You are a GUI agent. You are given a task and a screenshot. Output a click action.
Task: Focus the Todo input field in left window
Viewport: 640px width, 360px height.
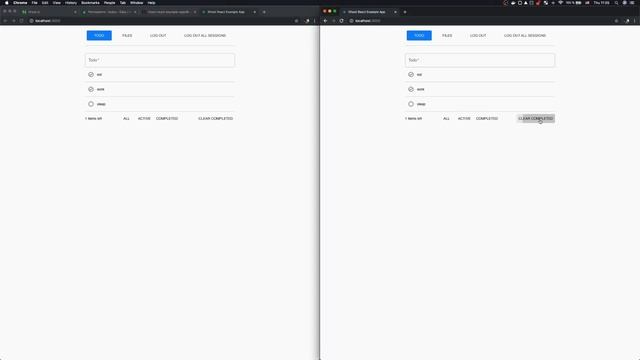[x=160, y=60]
